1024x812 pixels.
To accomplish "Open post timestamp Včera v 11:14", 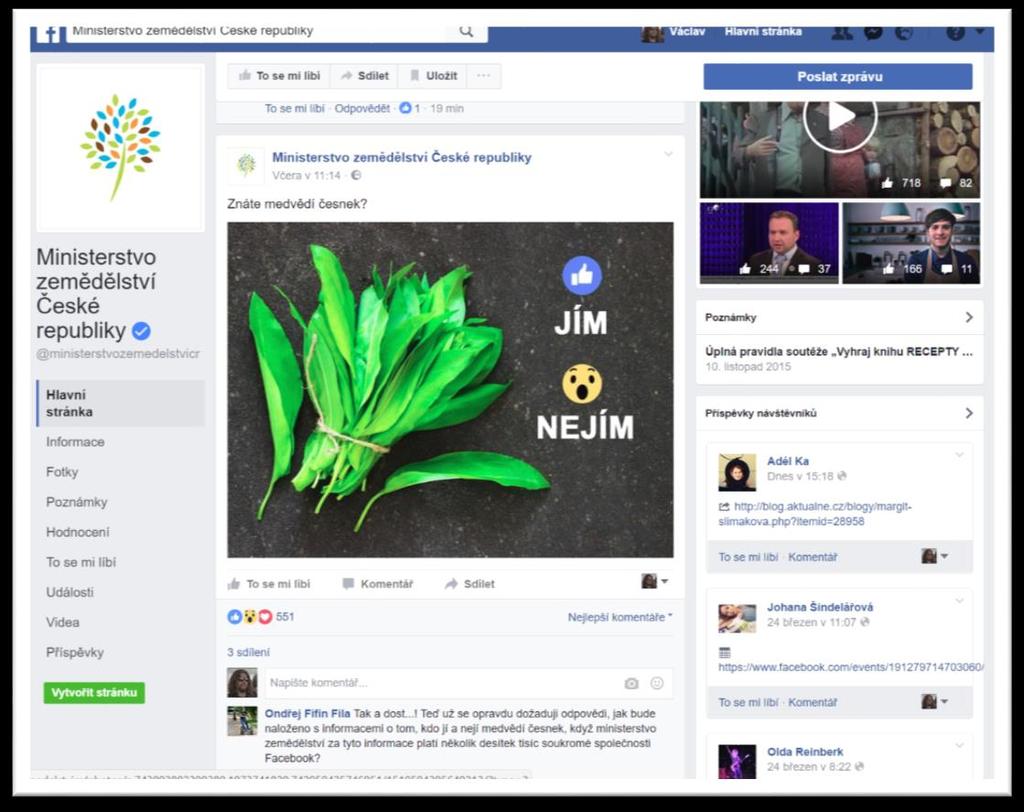I will (x=306, y=175).
